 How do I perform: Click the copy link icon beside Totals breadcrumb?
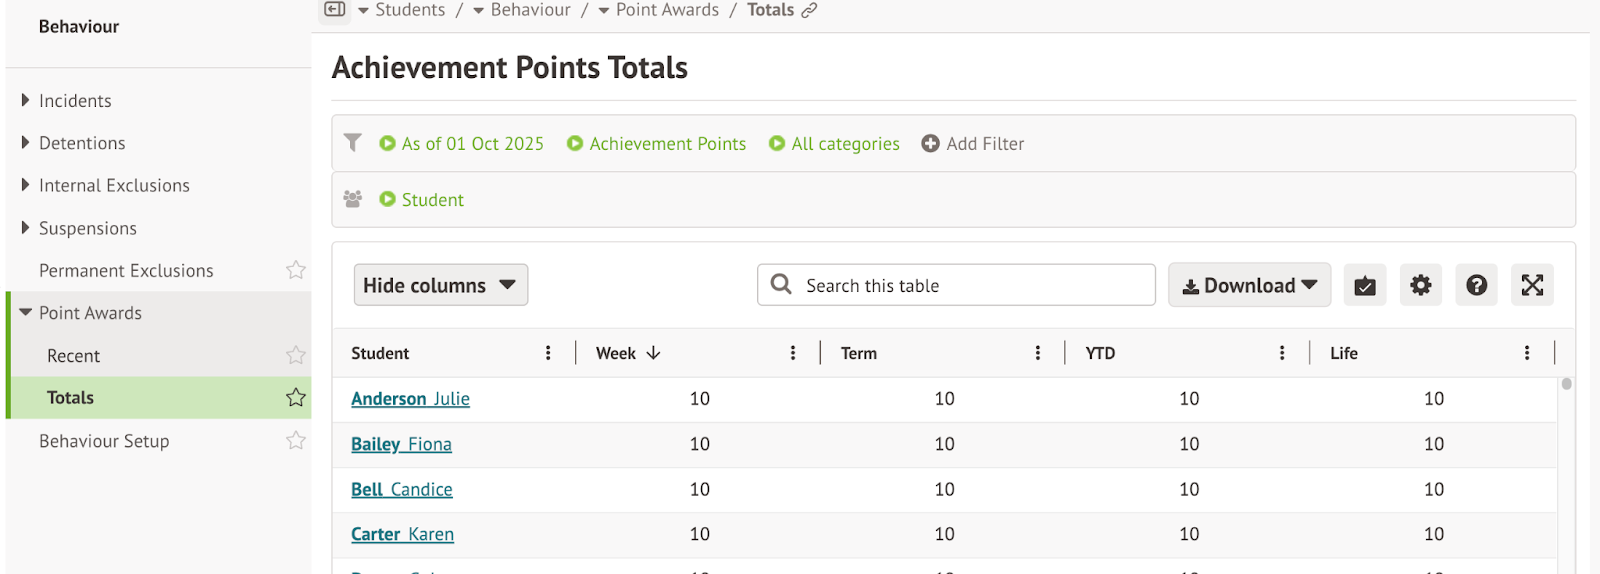tap(809, 10)
